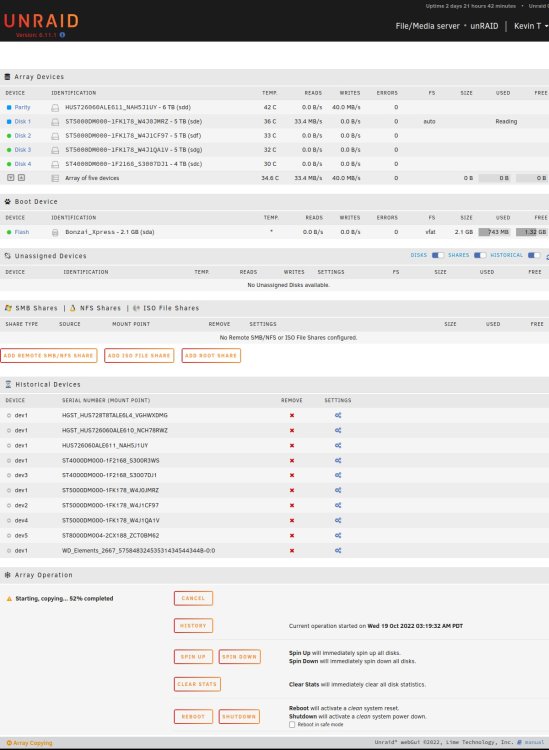The height and width of the screenshot is (750, 549).
Task: Click drive icon next to ST5000DM000 W4J1QA1V (sdg)
Action: (55, 150)
